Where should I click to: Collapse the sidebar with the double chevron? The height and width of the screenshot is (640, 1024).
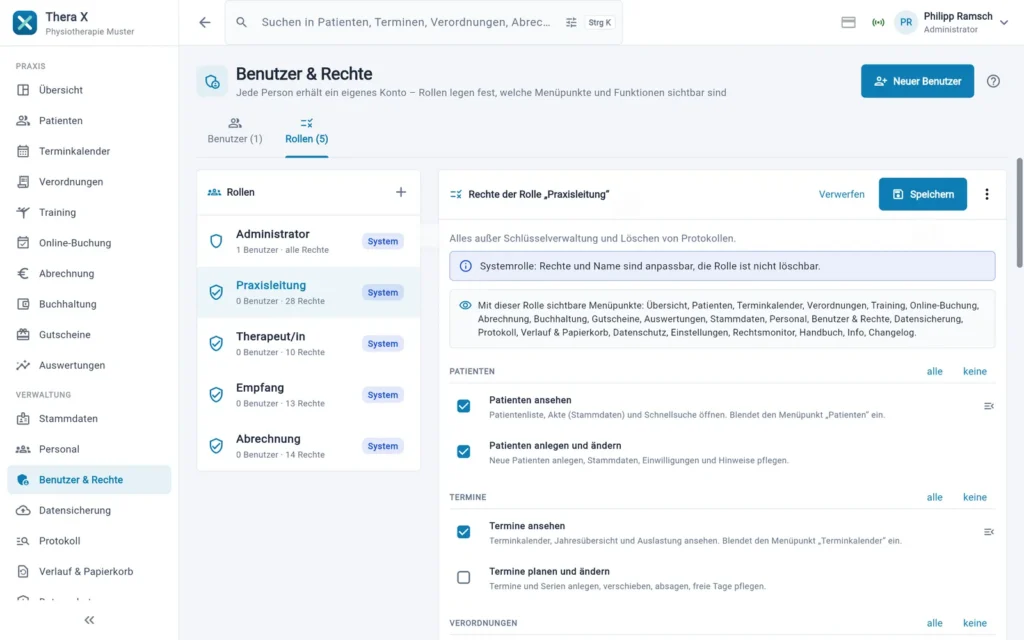[x=89, y=620]
